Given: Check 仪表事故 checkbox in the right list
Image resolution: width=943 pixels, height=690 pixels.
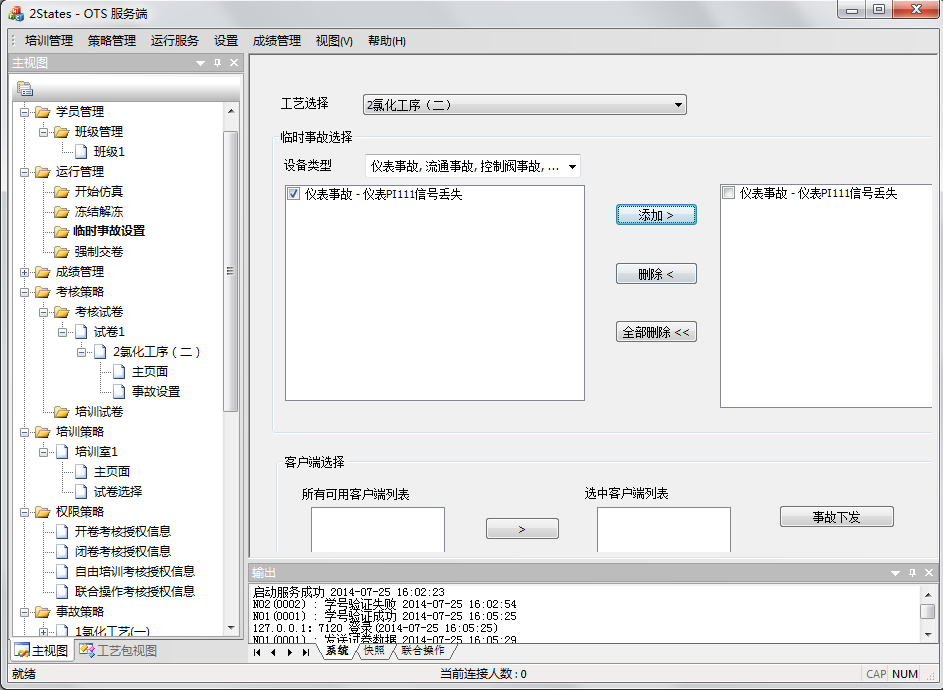Looking at the screenshot, I should click(x=728, y=193).
